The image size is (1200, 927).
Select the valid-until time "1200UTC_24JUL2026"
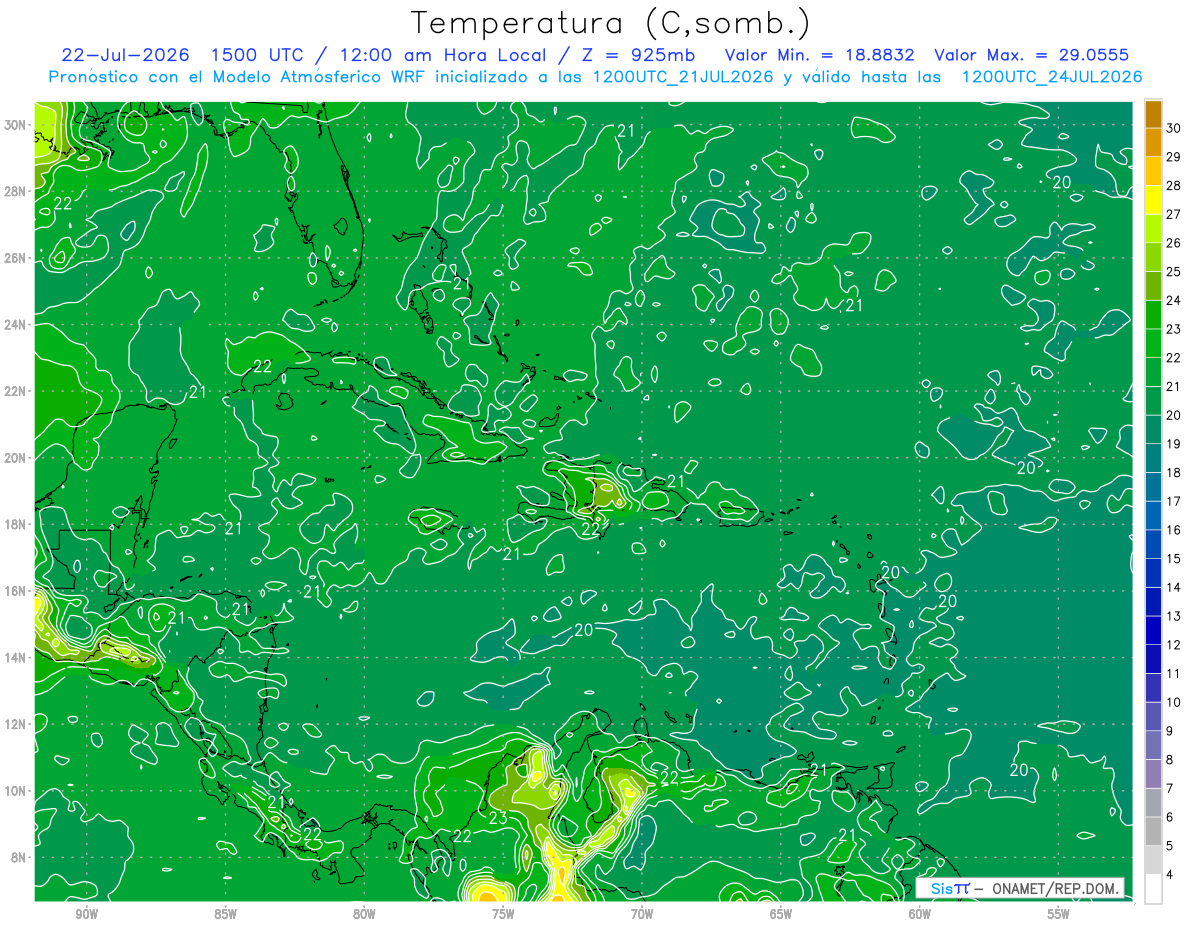coord(1052,77)
